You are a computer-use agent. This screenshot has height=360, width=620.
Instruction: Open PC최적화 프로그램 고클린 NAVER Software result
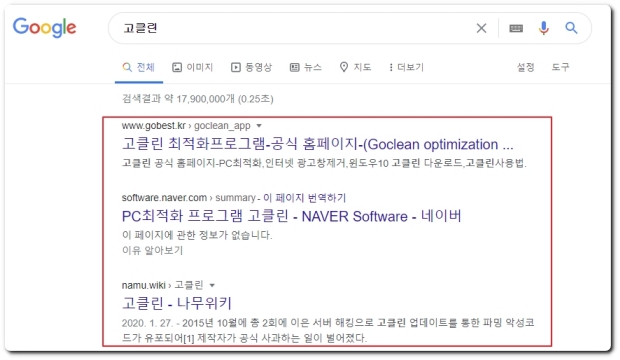[291, 216]
